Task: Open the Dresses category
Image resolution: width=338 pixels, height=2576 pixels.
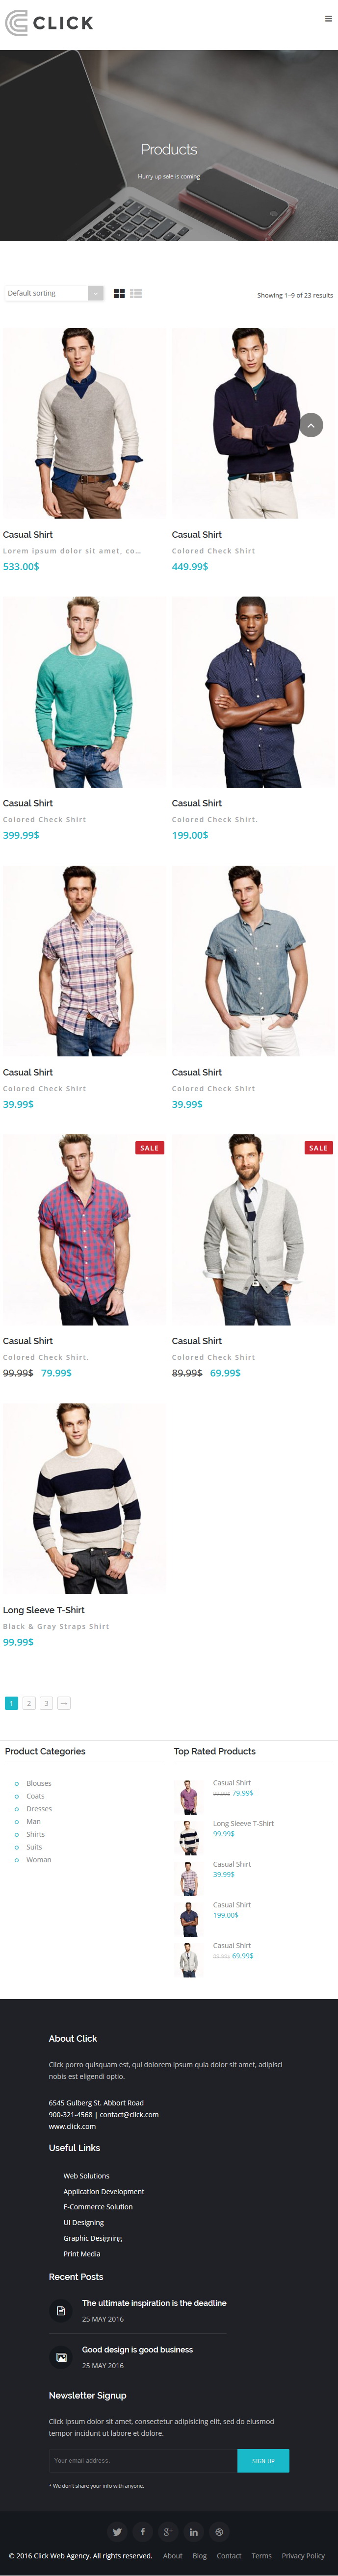Action: pyautogui.click(x=39, y=1808)
